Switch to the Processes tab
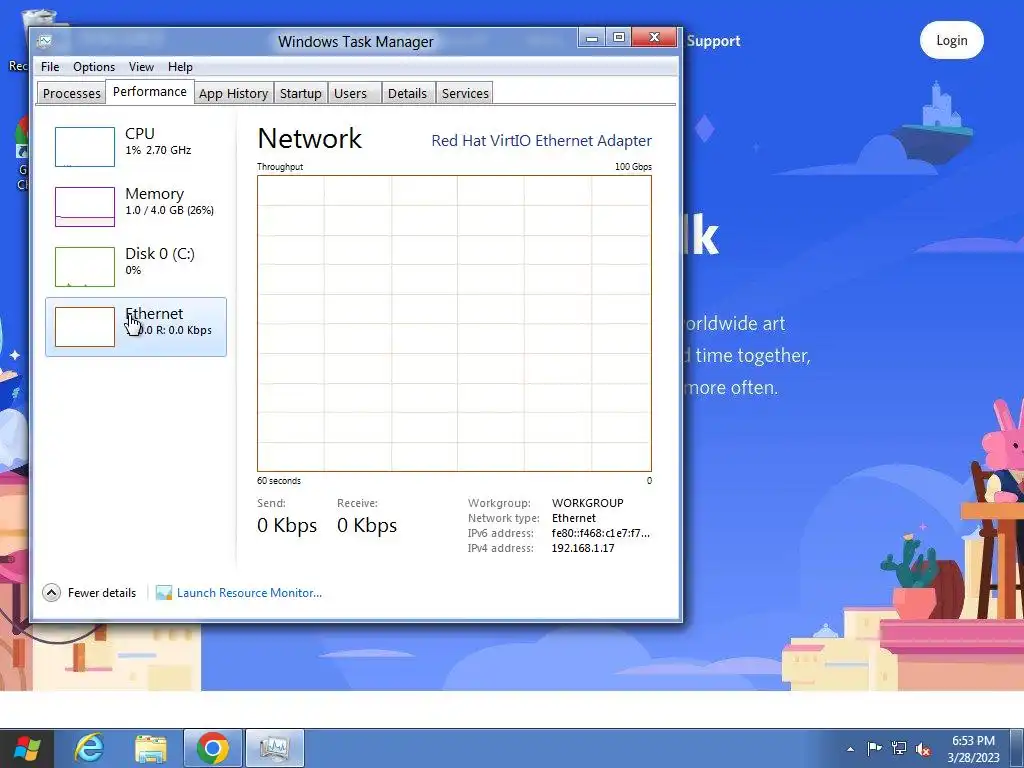 pos(71,93)
